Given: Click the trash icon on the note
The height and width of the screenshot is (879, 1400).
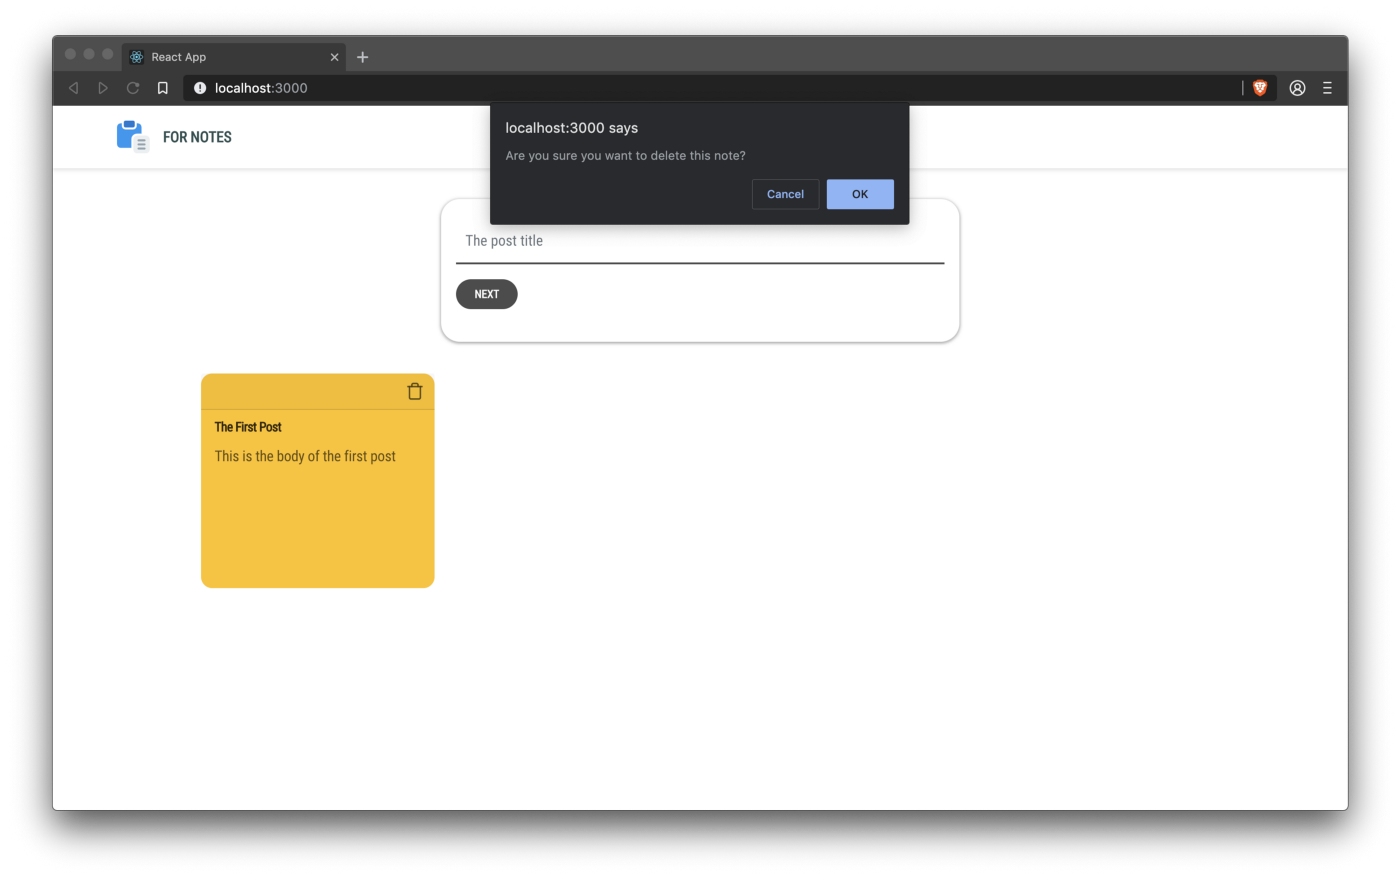Looking at the screenshot, I should (x=414, y=391).
